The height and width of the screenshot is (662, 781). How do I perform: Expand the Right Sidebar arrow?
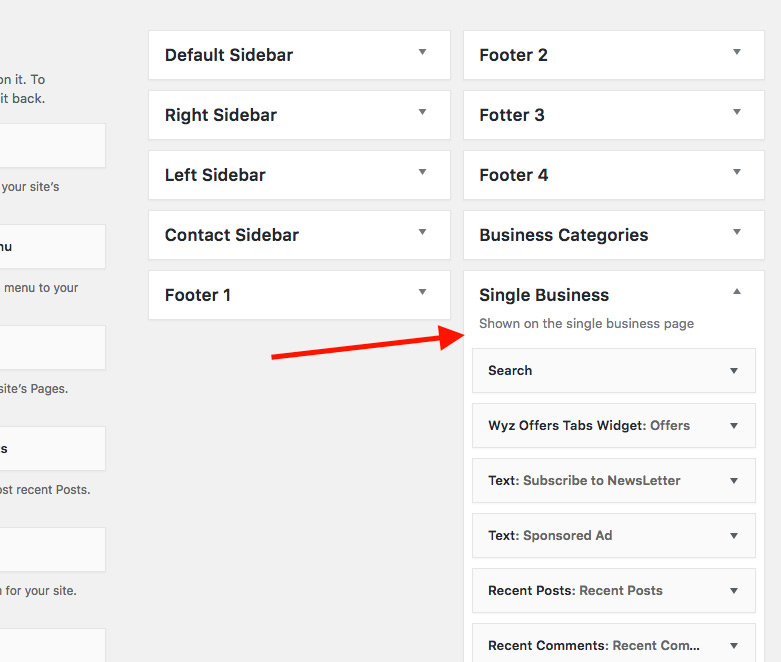[x=422, y=112]
